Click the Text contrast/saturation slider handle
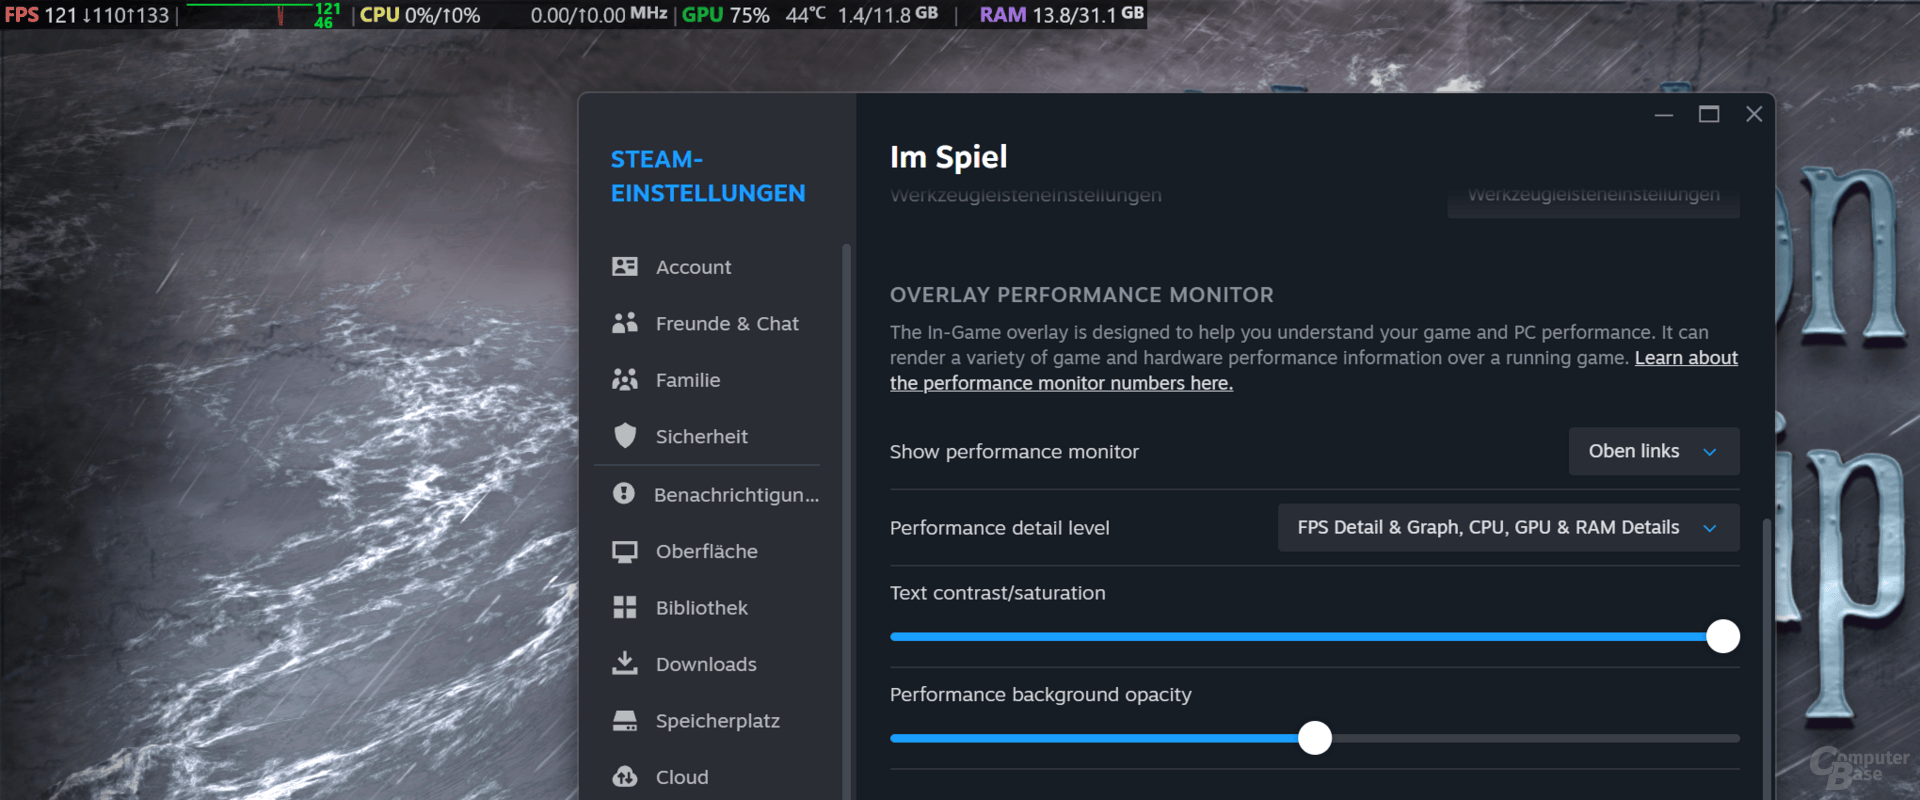This screenshot has width=1920, height=800. (1723, 636)
